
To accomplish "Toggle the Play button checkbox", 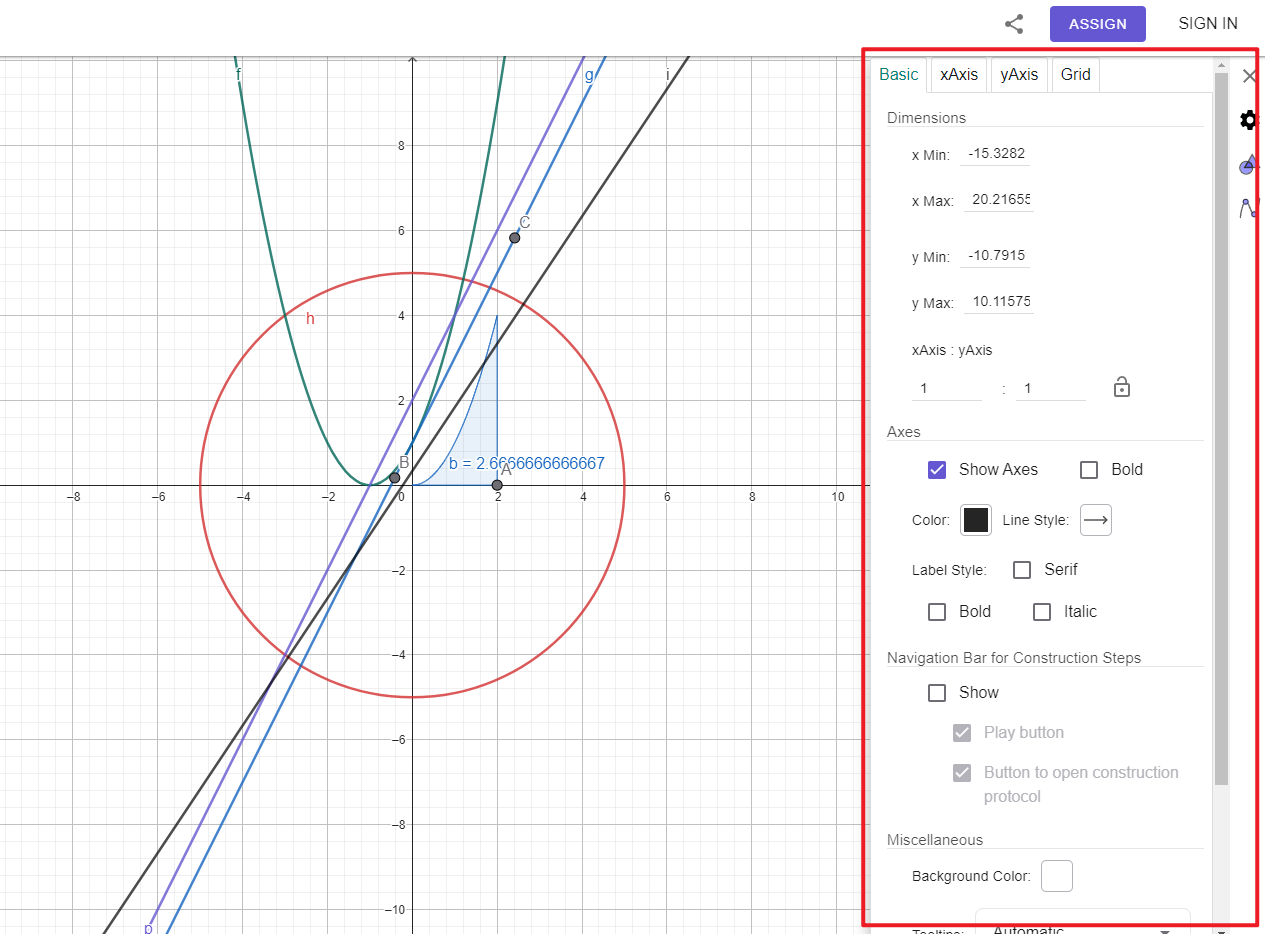I will pyautogui.click(x=962, y=733).
